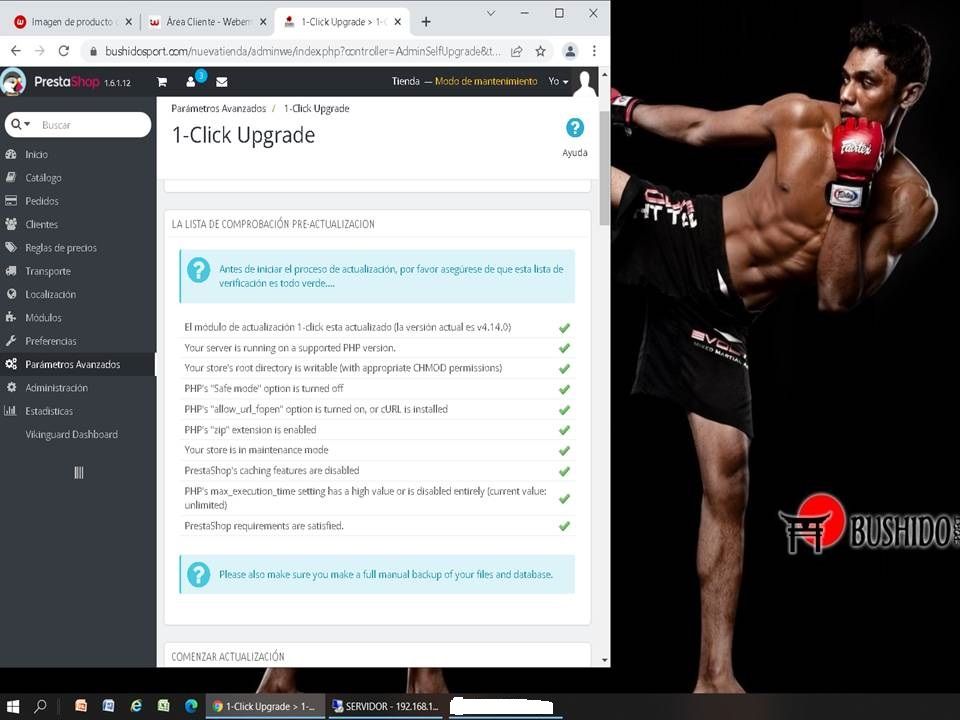Close the Imagen de producto tab
This screenshot has height=720, width=960.
[x=129, y=22]
